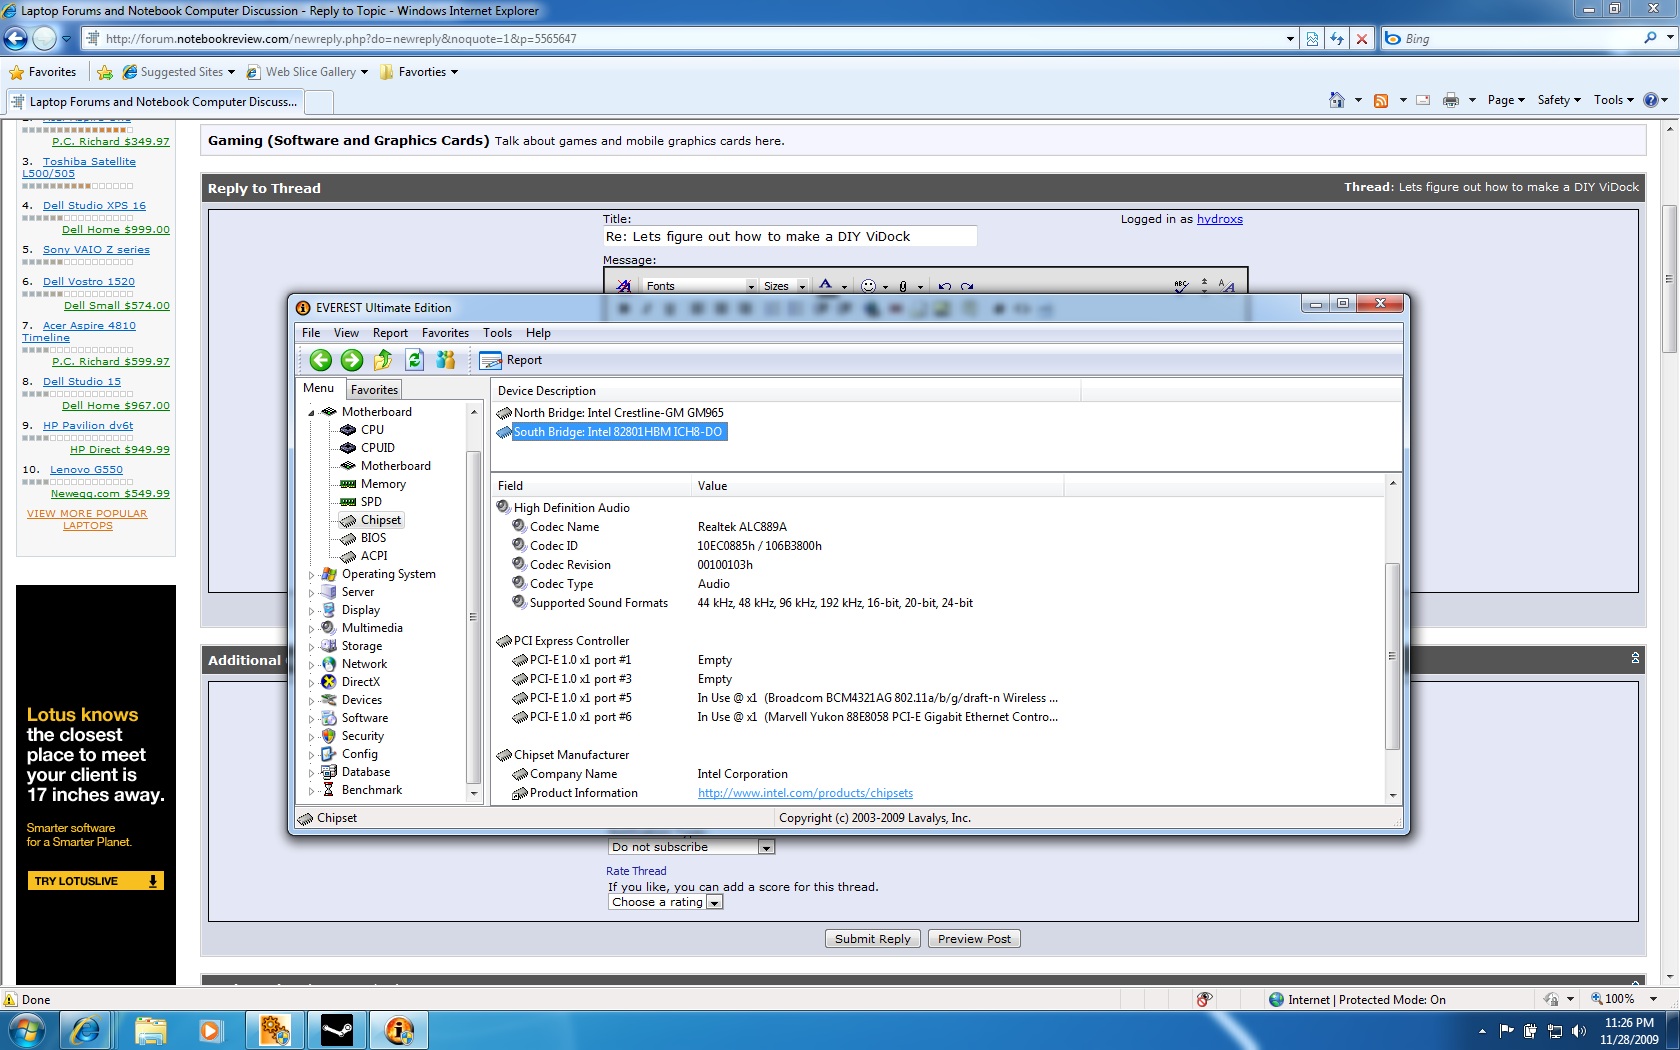
Task: Select Memory under Motherboard tree
Action: (383, 484)
